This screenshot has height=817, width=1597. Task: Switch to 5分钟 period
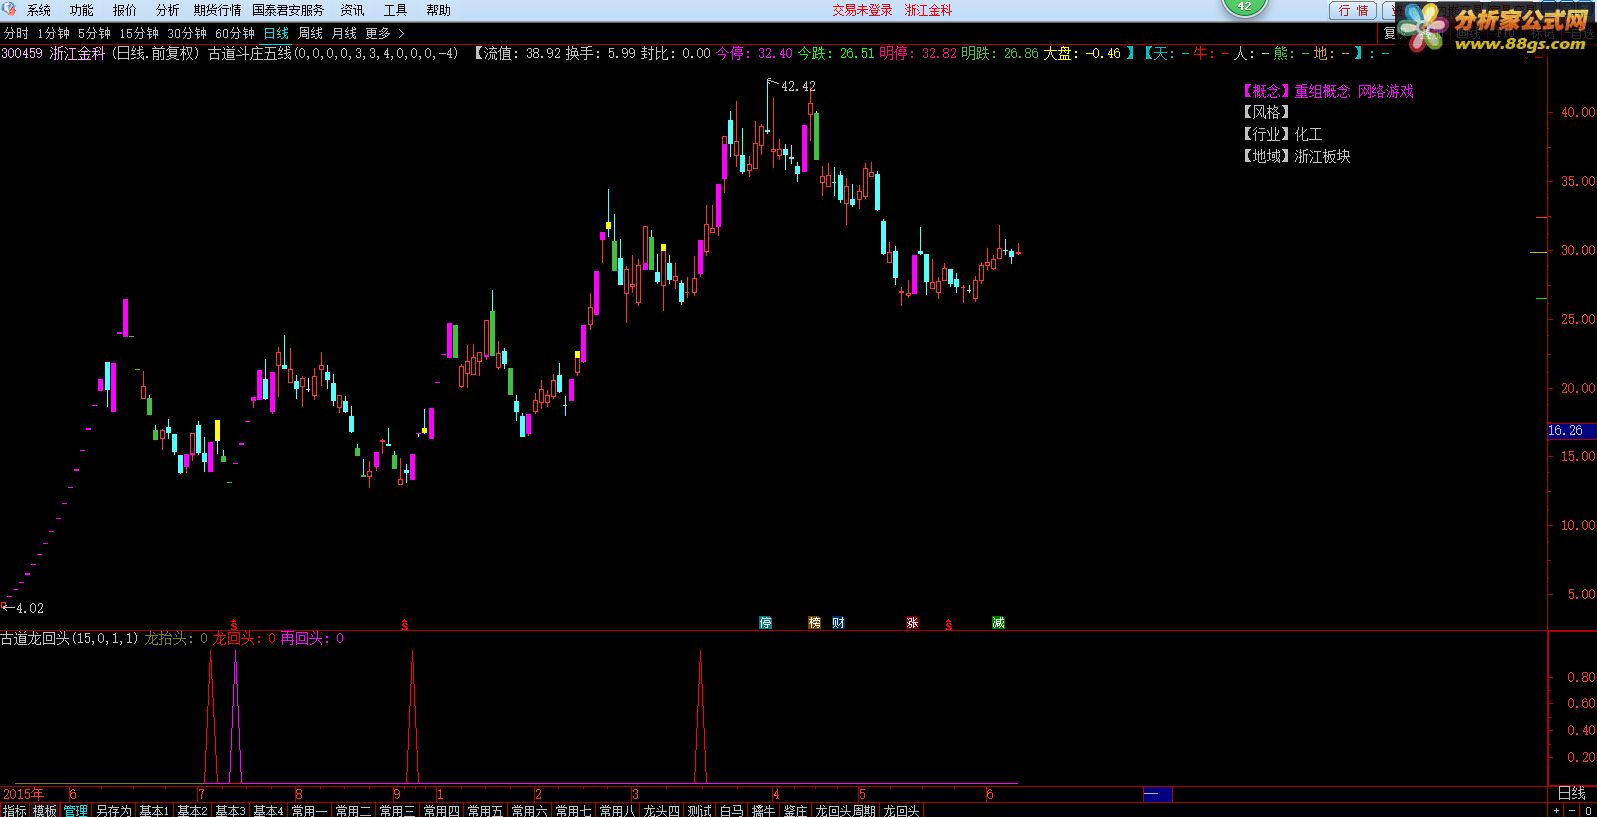click(x=94, y=34)
